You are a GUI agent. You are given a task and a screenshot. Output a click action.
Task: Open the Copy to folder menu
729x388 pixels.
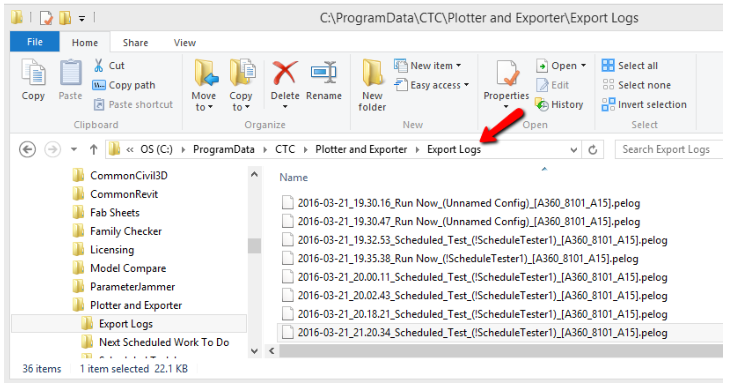[241, 85]
